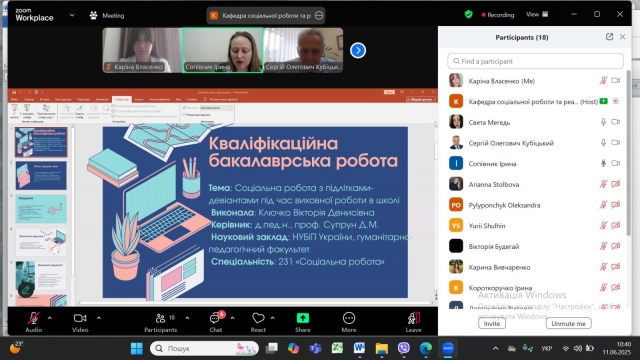Pop out the Participants panel
The height and width of the screenshot is (360, 640).
(x=609, y=37)
